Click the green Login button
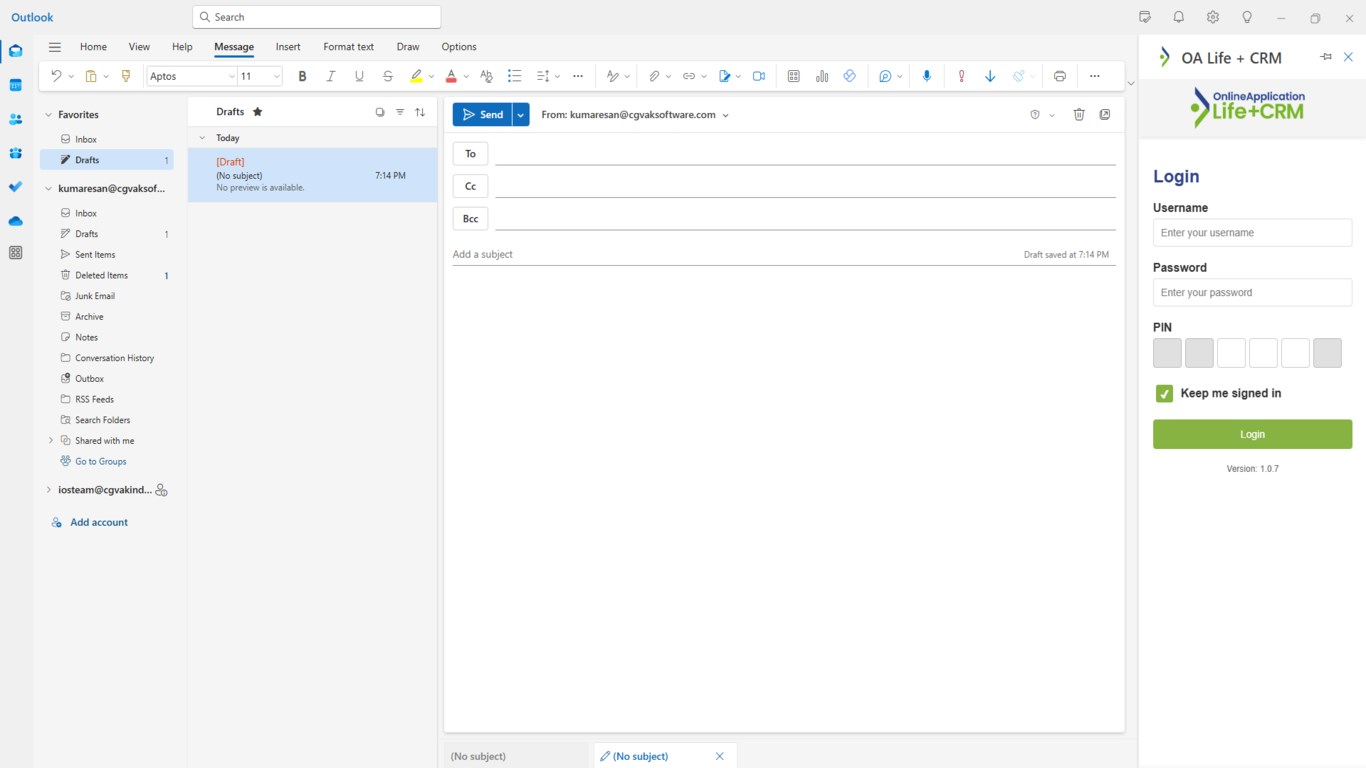The height and width of the screenshot is (768, 1366). (x=1252, y=434)
